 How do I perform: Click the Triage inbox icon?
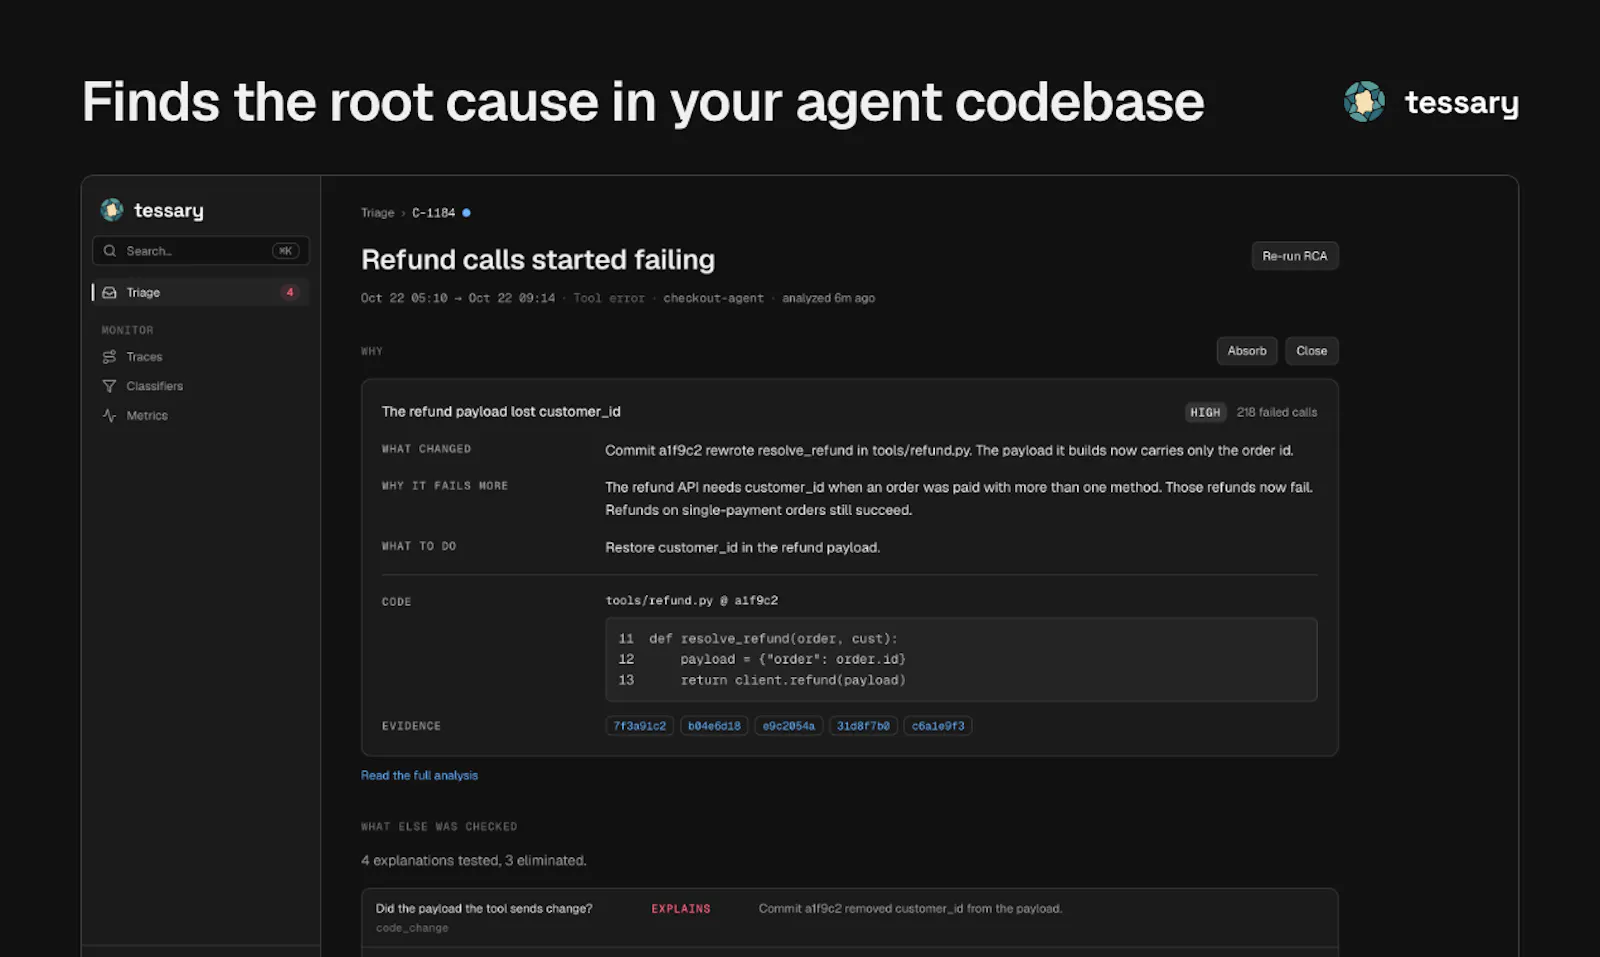tap(110, 293)
